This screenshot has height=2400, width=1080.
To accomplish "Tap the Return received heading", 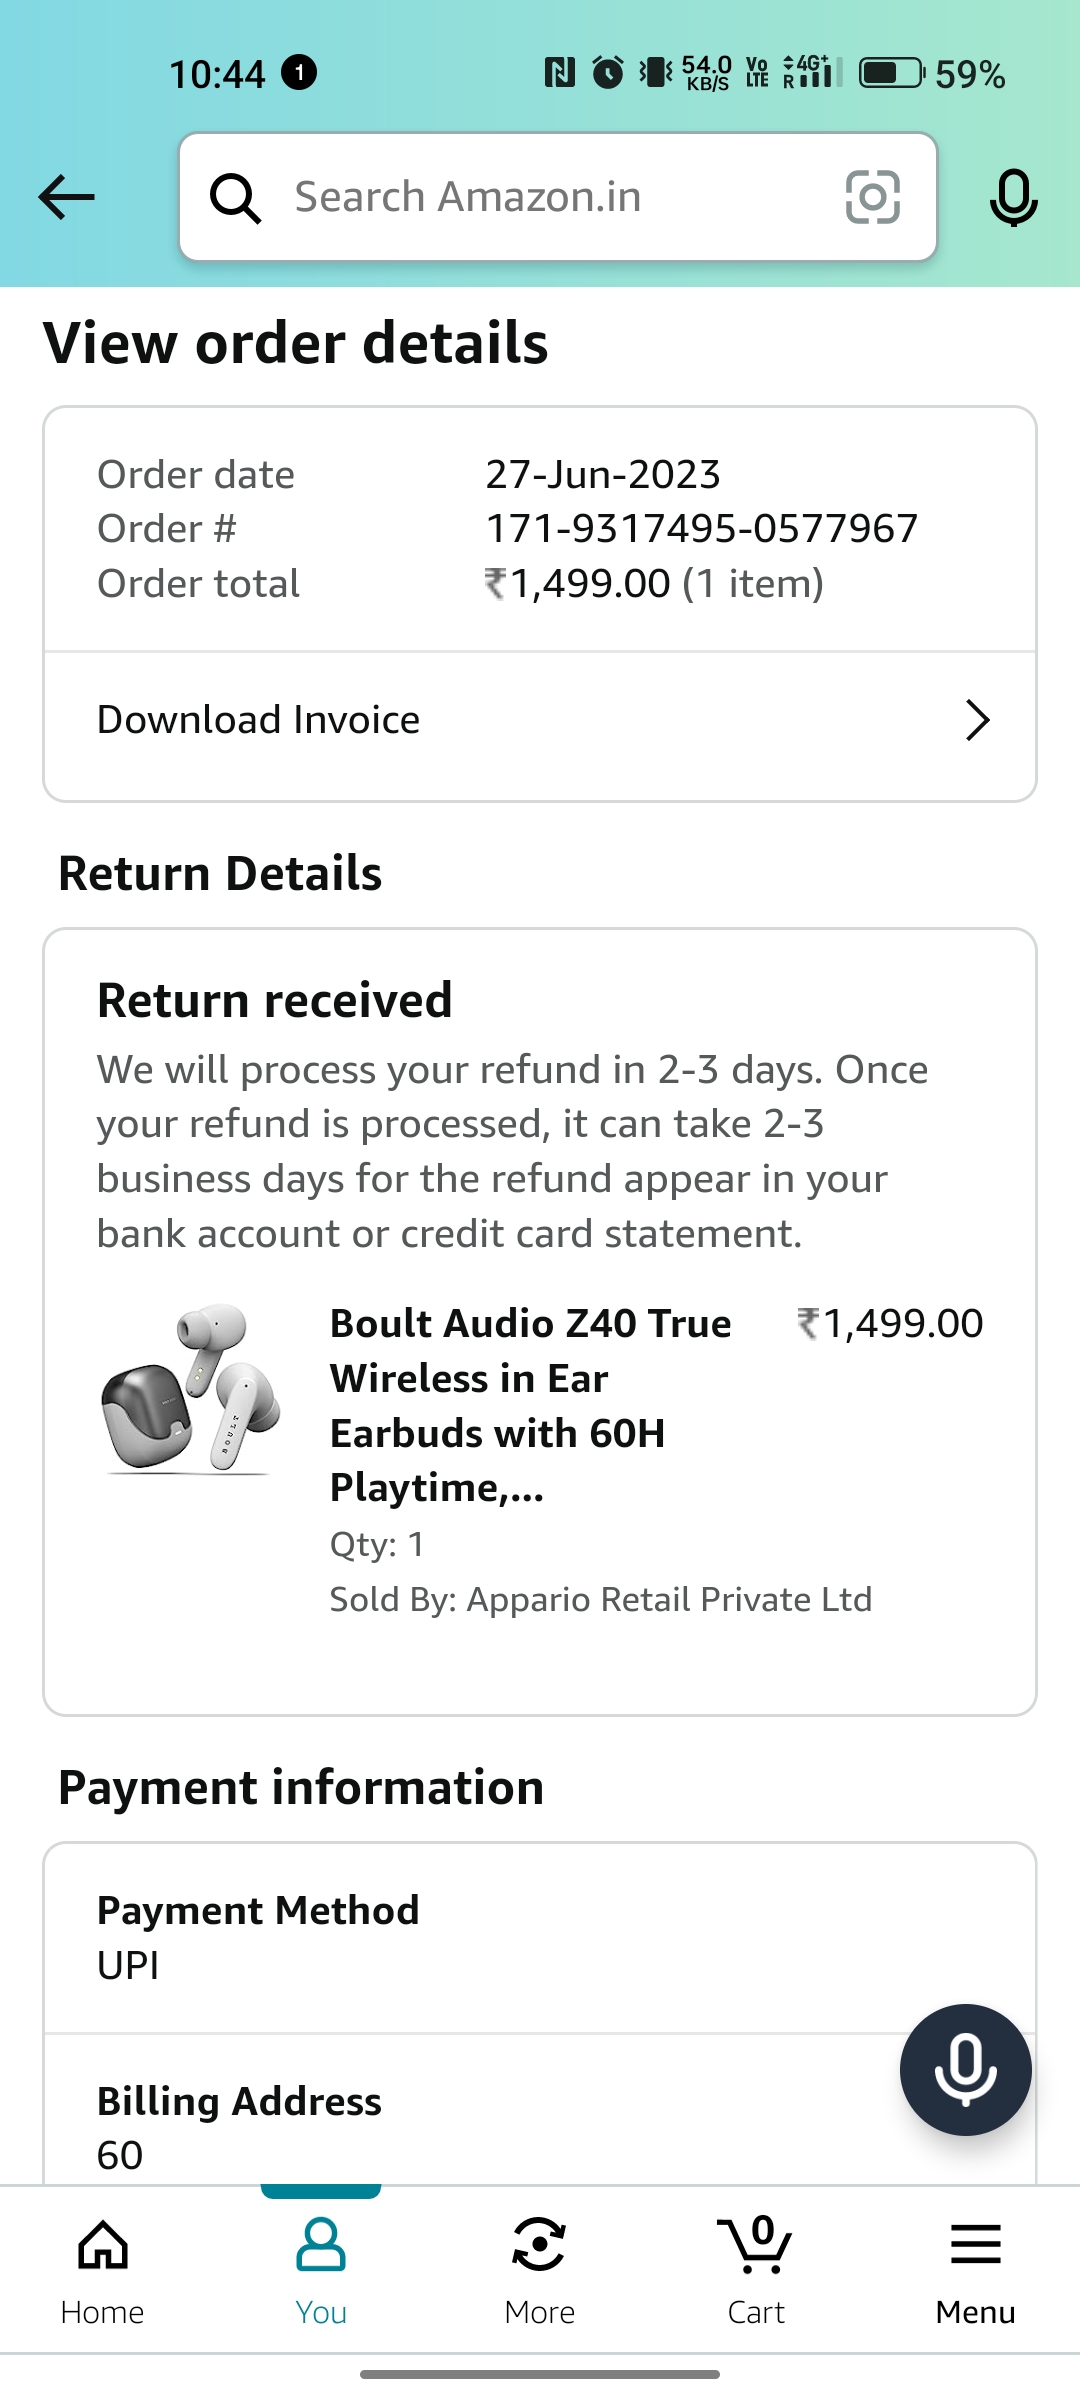I will 275,1001.
